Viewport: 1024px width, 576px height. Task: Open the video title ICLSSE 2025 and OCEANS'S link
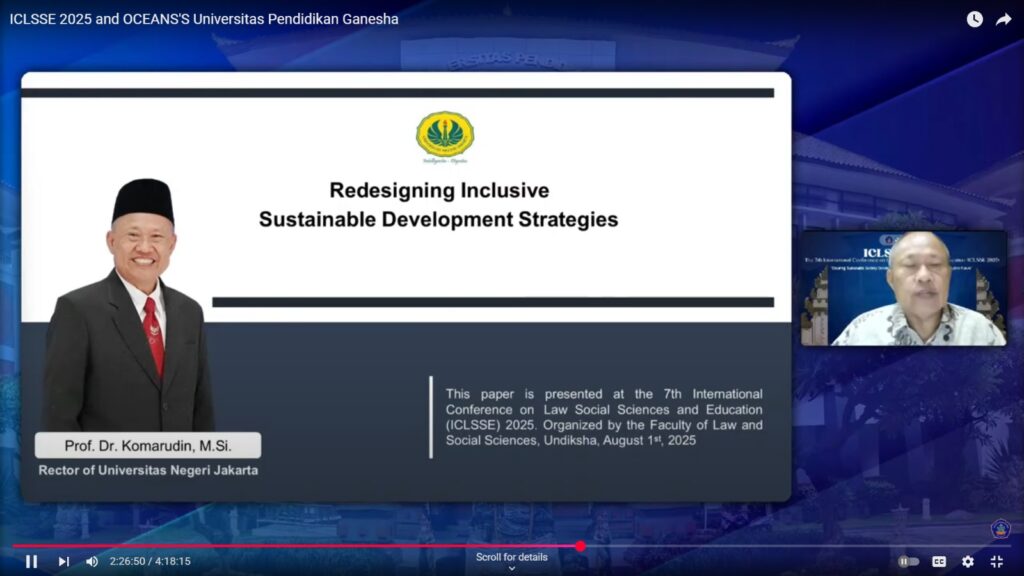pos(204,19)
